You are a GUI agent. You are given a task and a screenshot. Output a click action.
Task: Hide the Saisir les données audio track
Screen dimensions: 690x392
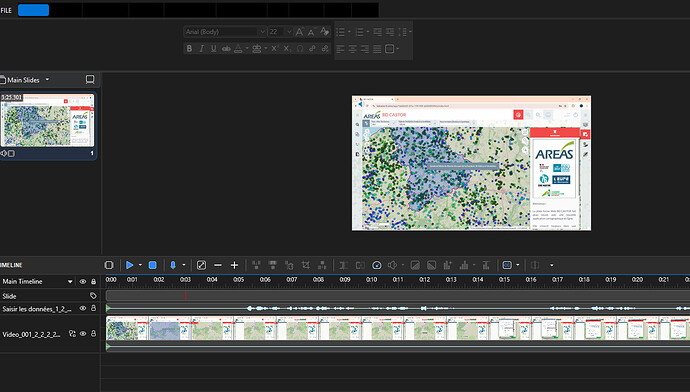tap(83, 309)
